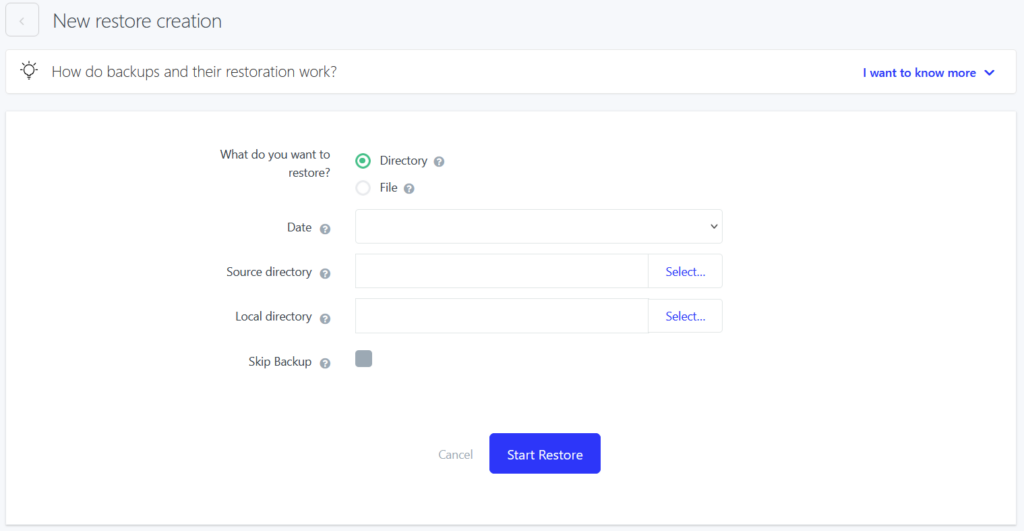Go back using the left chevron button

tap(22, 21)
